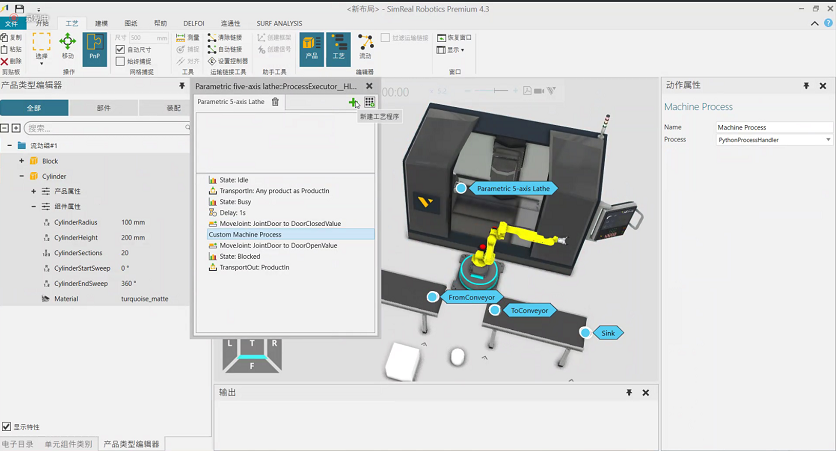Open 设置控制器 in the ribbon

pos(228,61)
